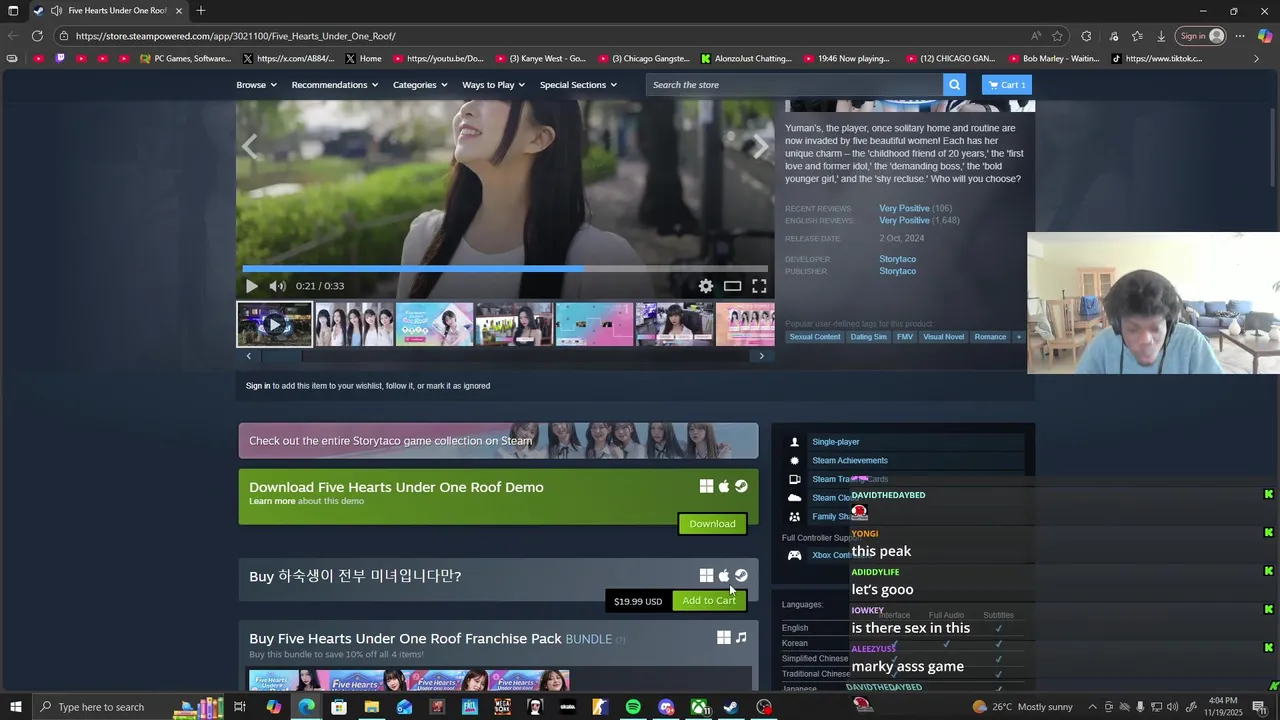The height and width of the screenshot is (720, 1280).
Task: Open the Kanye West bookmark
Action: point(541,59)
